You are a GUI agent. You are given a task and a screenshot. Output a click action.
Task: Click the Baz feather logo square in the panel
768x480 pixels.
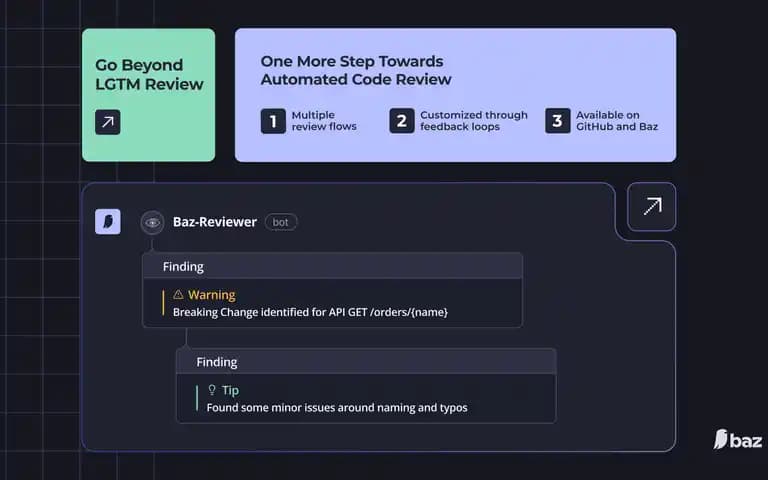[108, 222]
